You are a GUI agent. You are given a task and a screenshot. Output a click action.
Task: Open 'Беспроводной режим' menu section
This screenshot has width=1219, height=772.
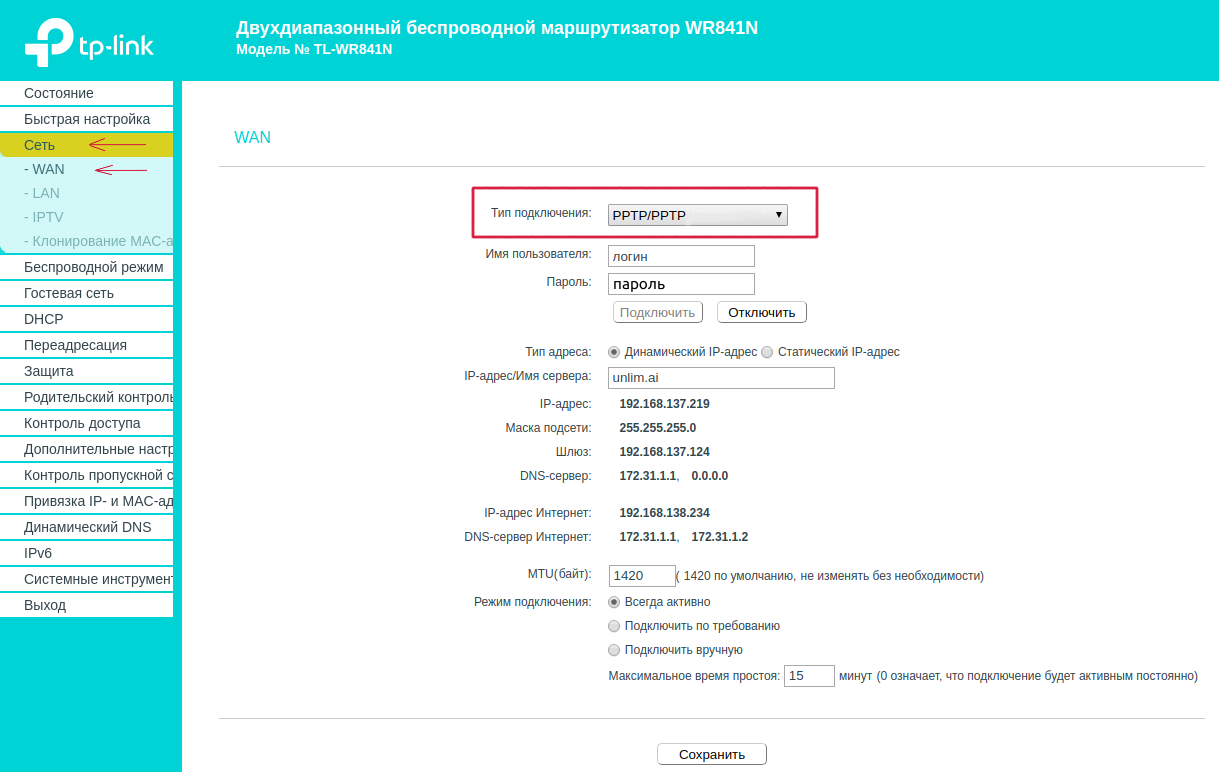coord(93,267)
